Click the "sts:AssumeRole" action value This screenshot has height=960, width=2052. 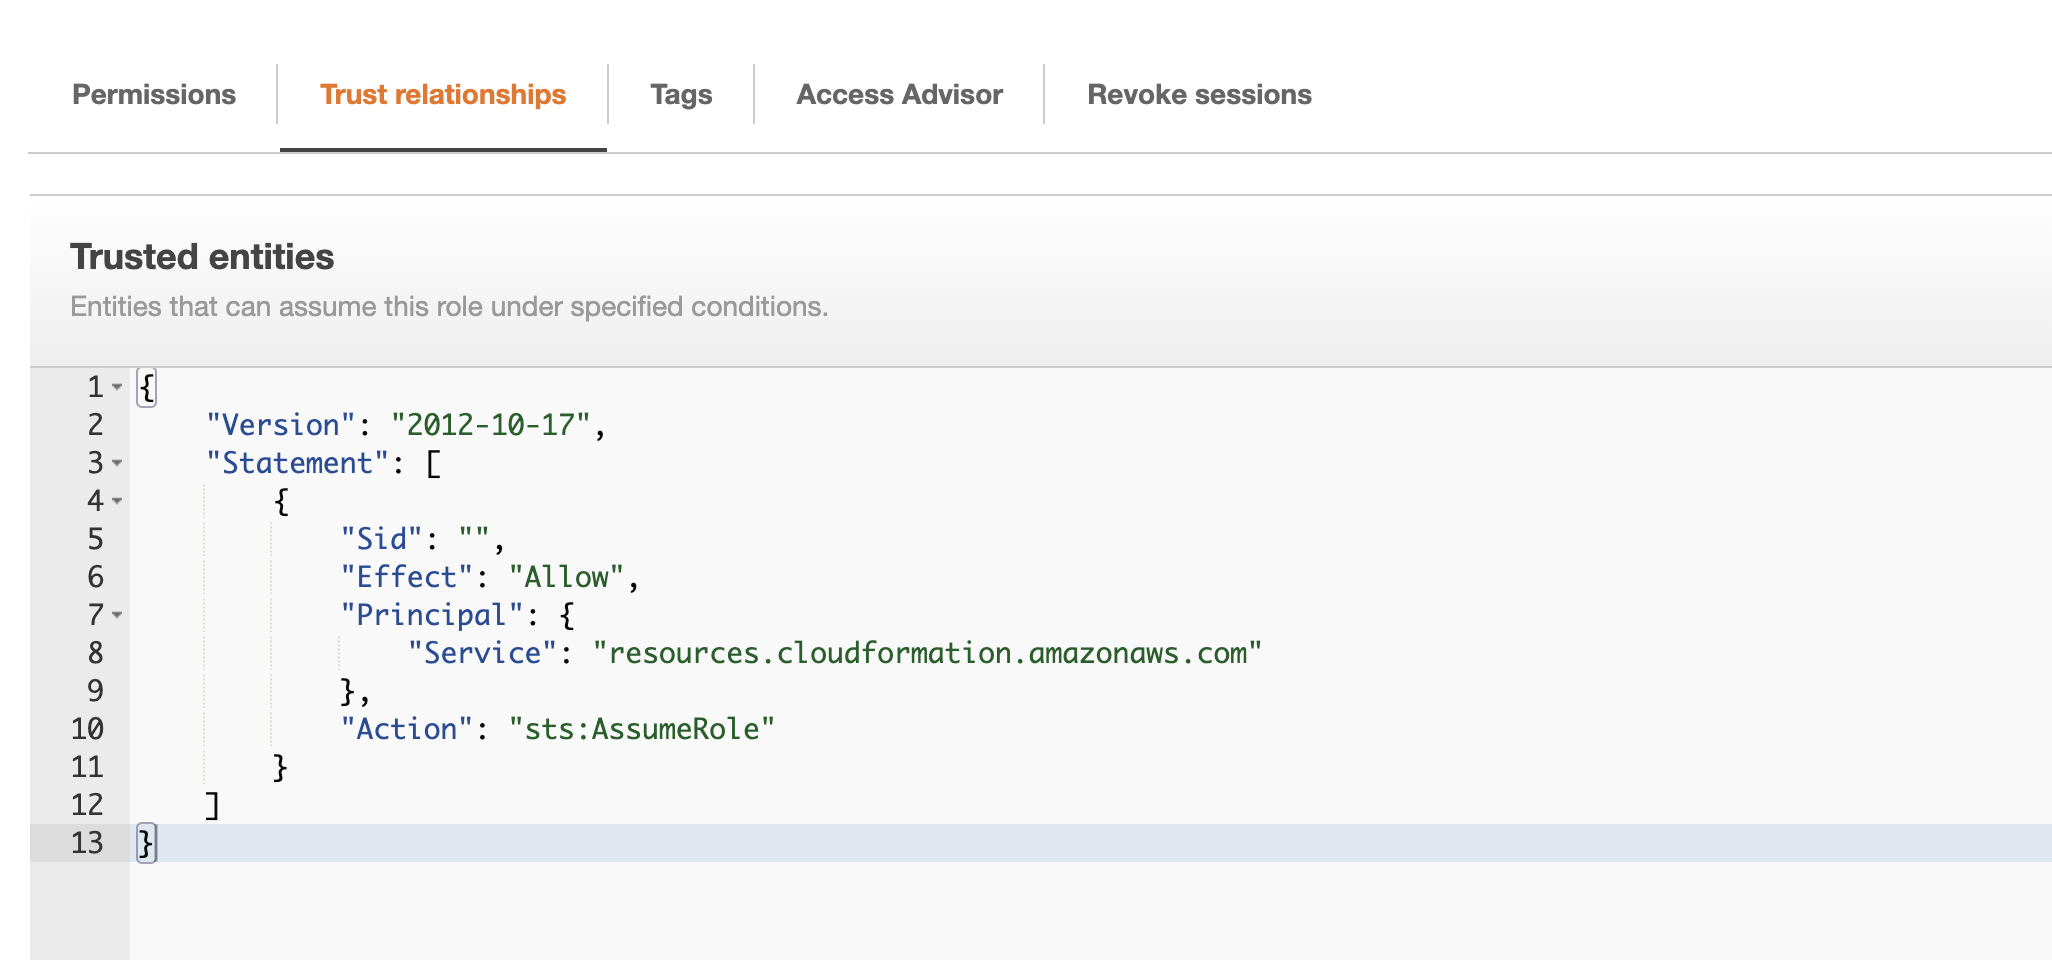641,729
